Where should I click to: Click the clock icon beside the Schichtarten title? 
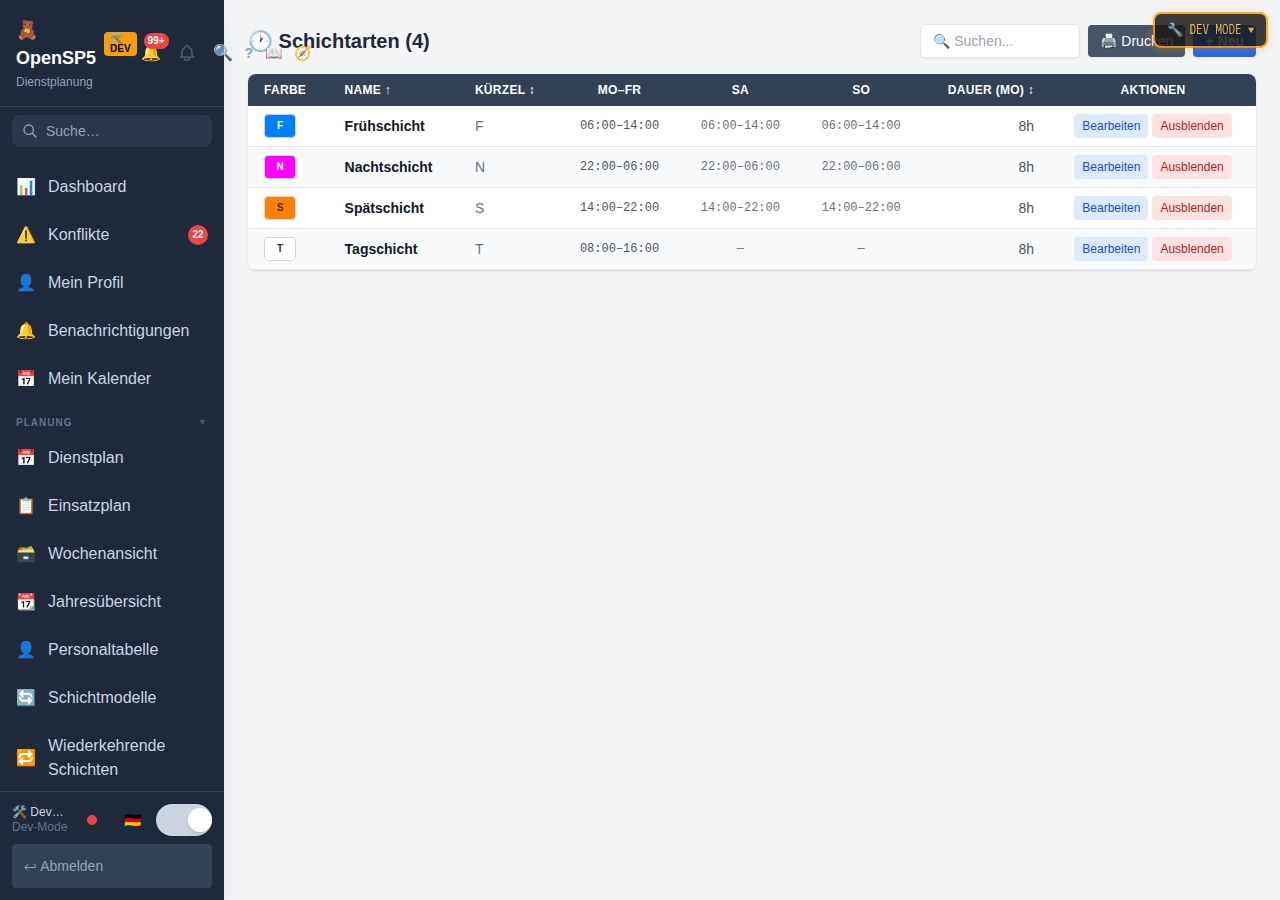(260, 41)
